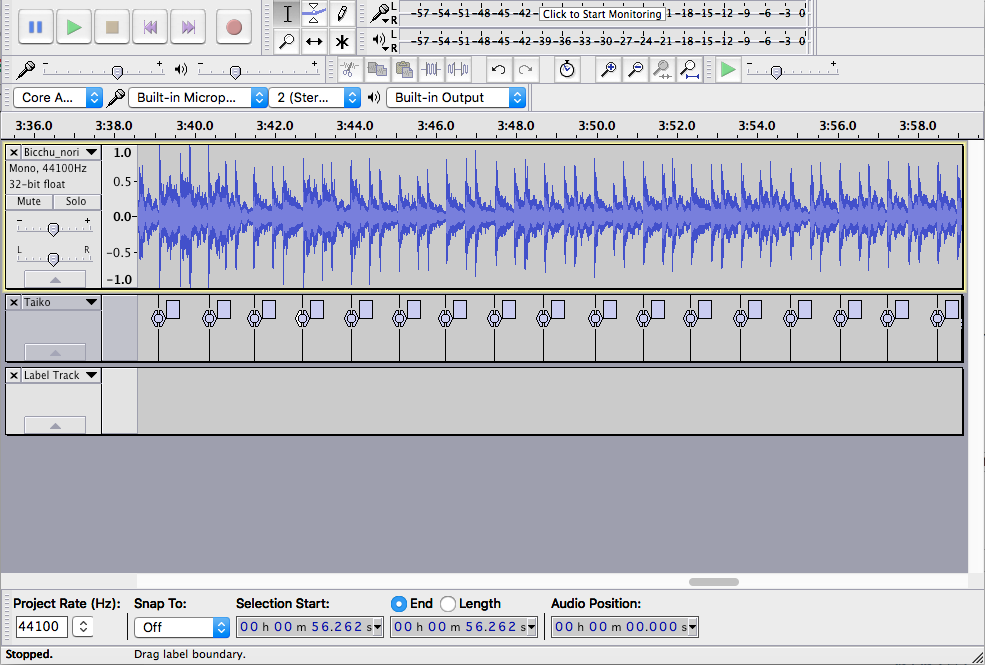Solo the Bicchu_nori track
Screen dimensions: 985x665
pyautogui.click(x=76, y=202)
